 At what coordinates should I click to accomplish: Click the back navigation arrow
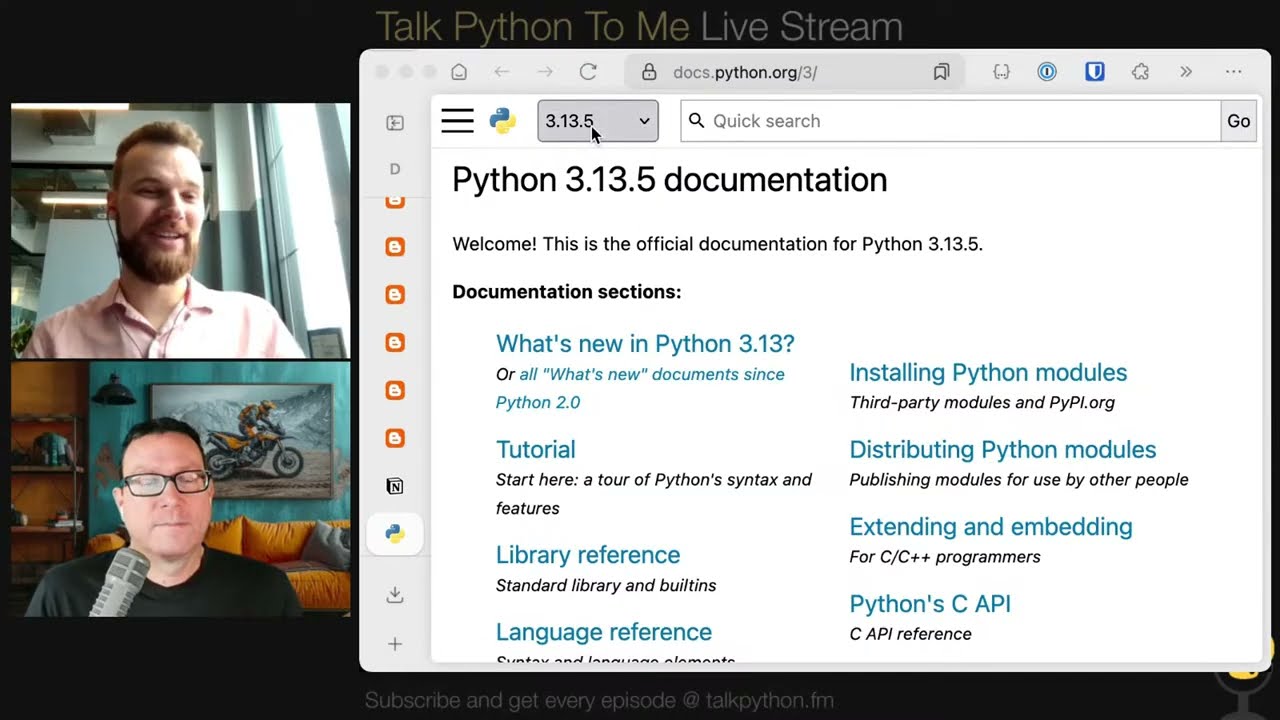click(x=501, y=71)
